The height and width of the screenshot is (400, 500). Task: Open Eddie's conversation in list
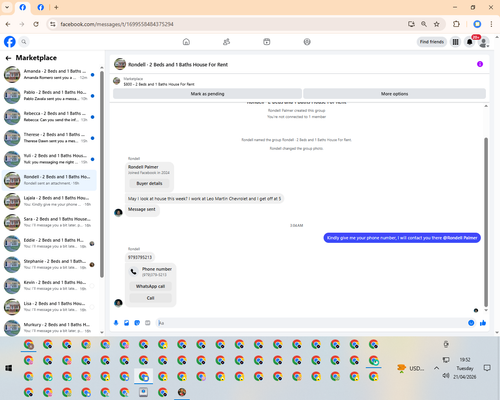pos(49,243)
